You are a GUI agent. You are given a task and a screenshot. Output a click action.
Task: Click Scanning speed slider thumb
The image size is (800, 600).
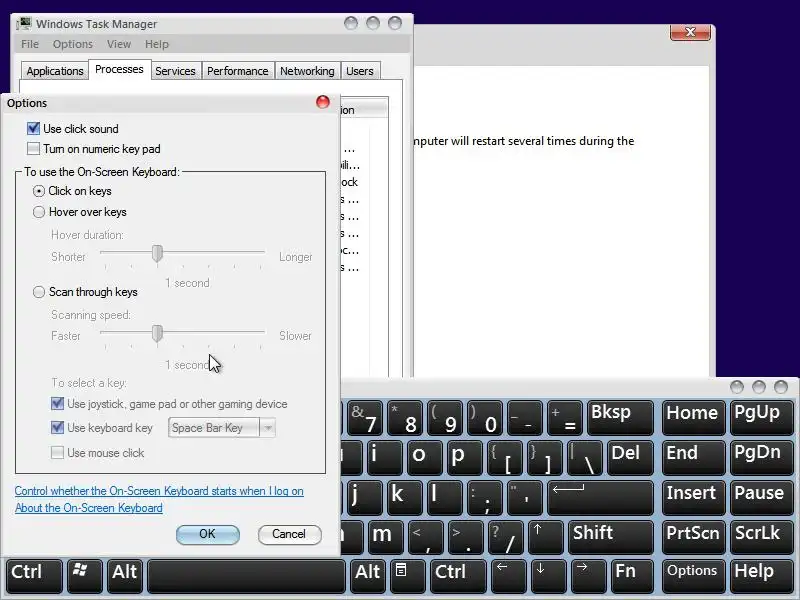click(158, 333)
